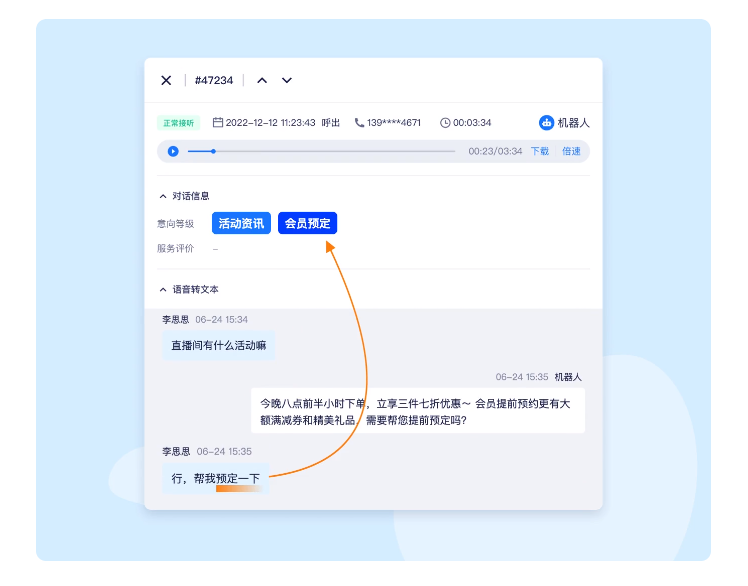Screen dimensions: 748x586
Task: Select the 活动资讯 tag
Action: point(241,223)
